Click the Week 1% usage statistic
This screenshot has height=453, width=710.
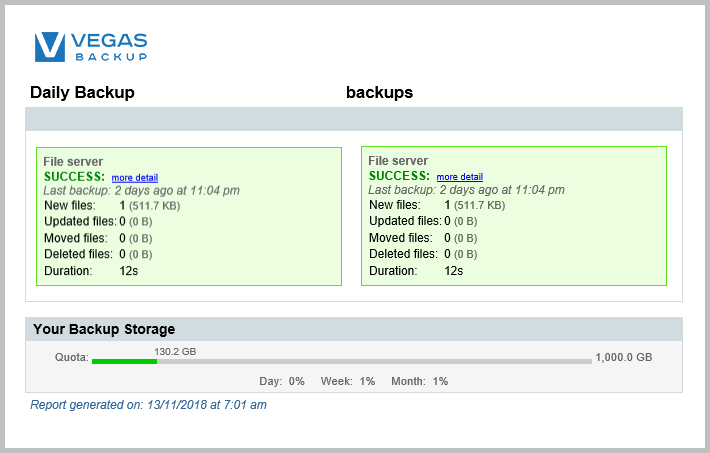tap(347, 381)
